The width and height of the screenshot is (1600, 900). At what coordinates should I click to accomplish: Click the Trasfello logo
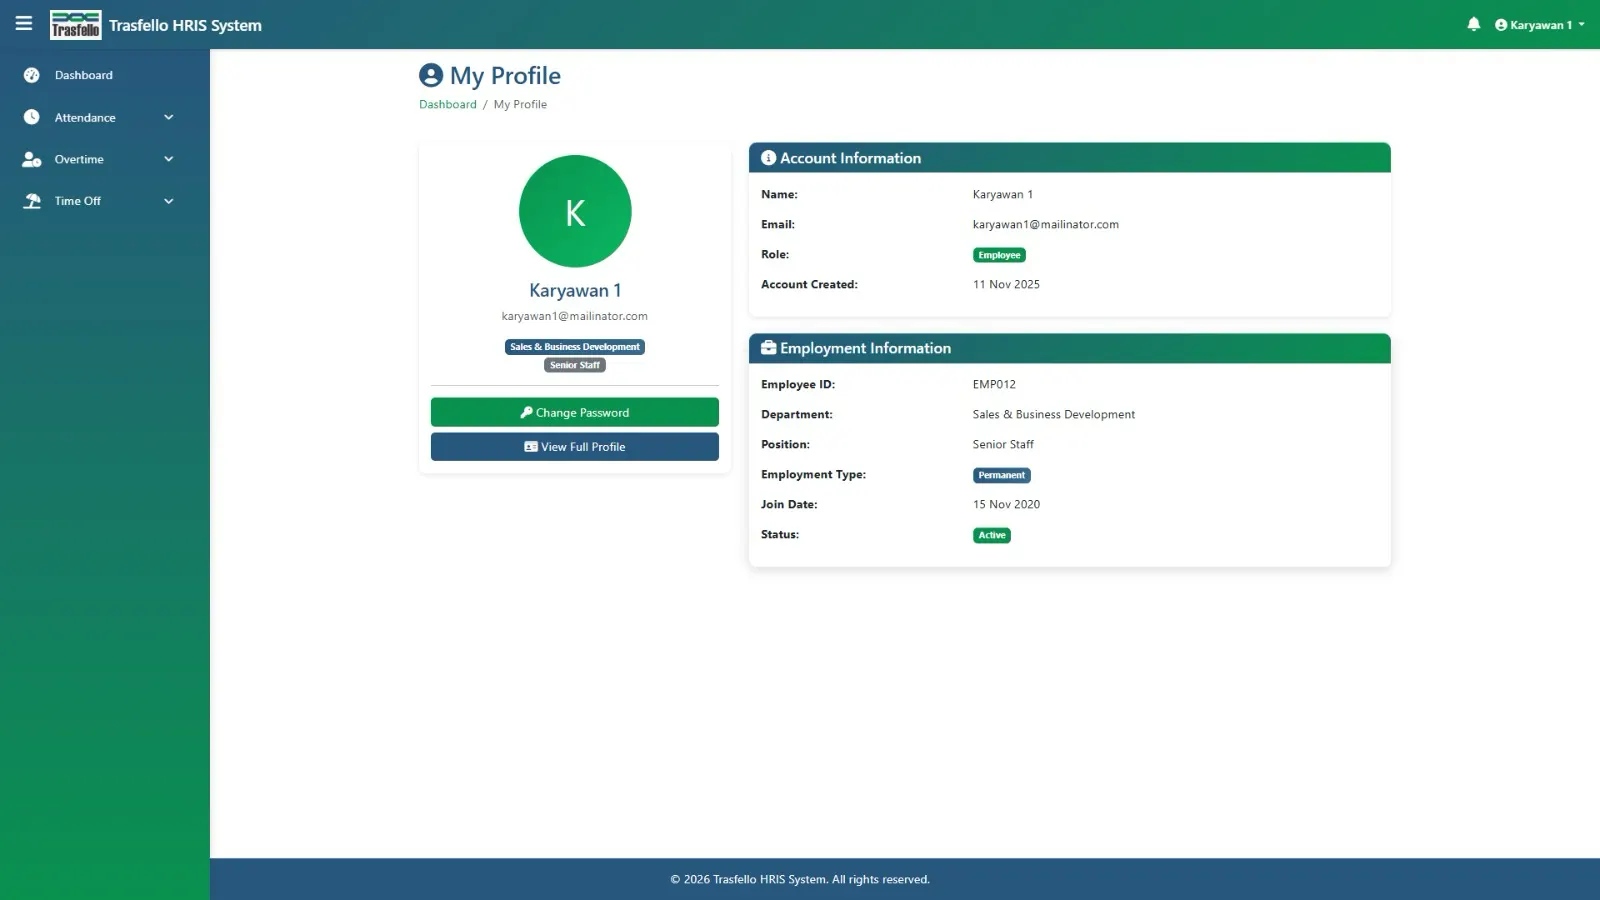point(76,25)
